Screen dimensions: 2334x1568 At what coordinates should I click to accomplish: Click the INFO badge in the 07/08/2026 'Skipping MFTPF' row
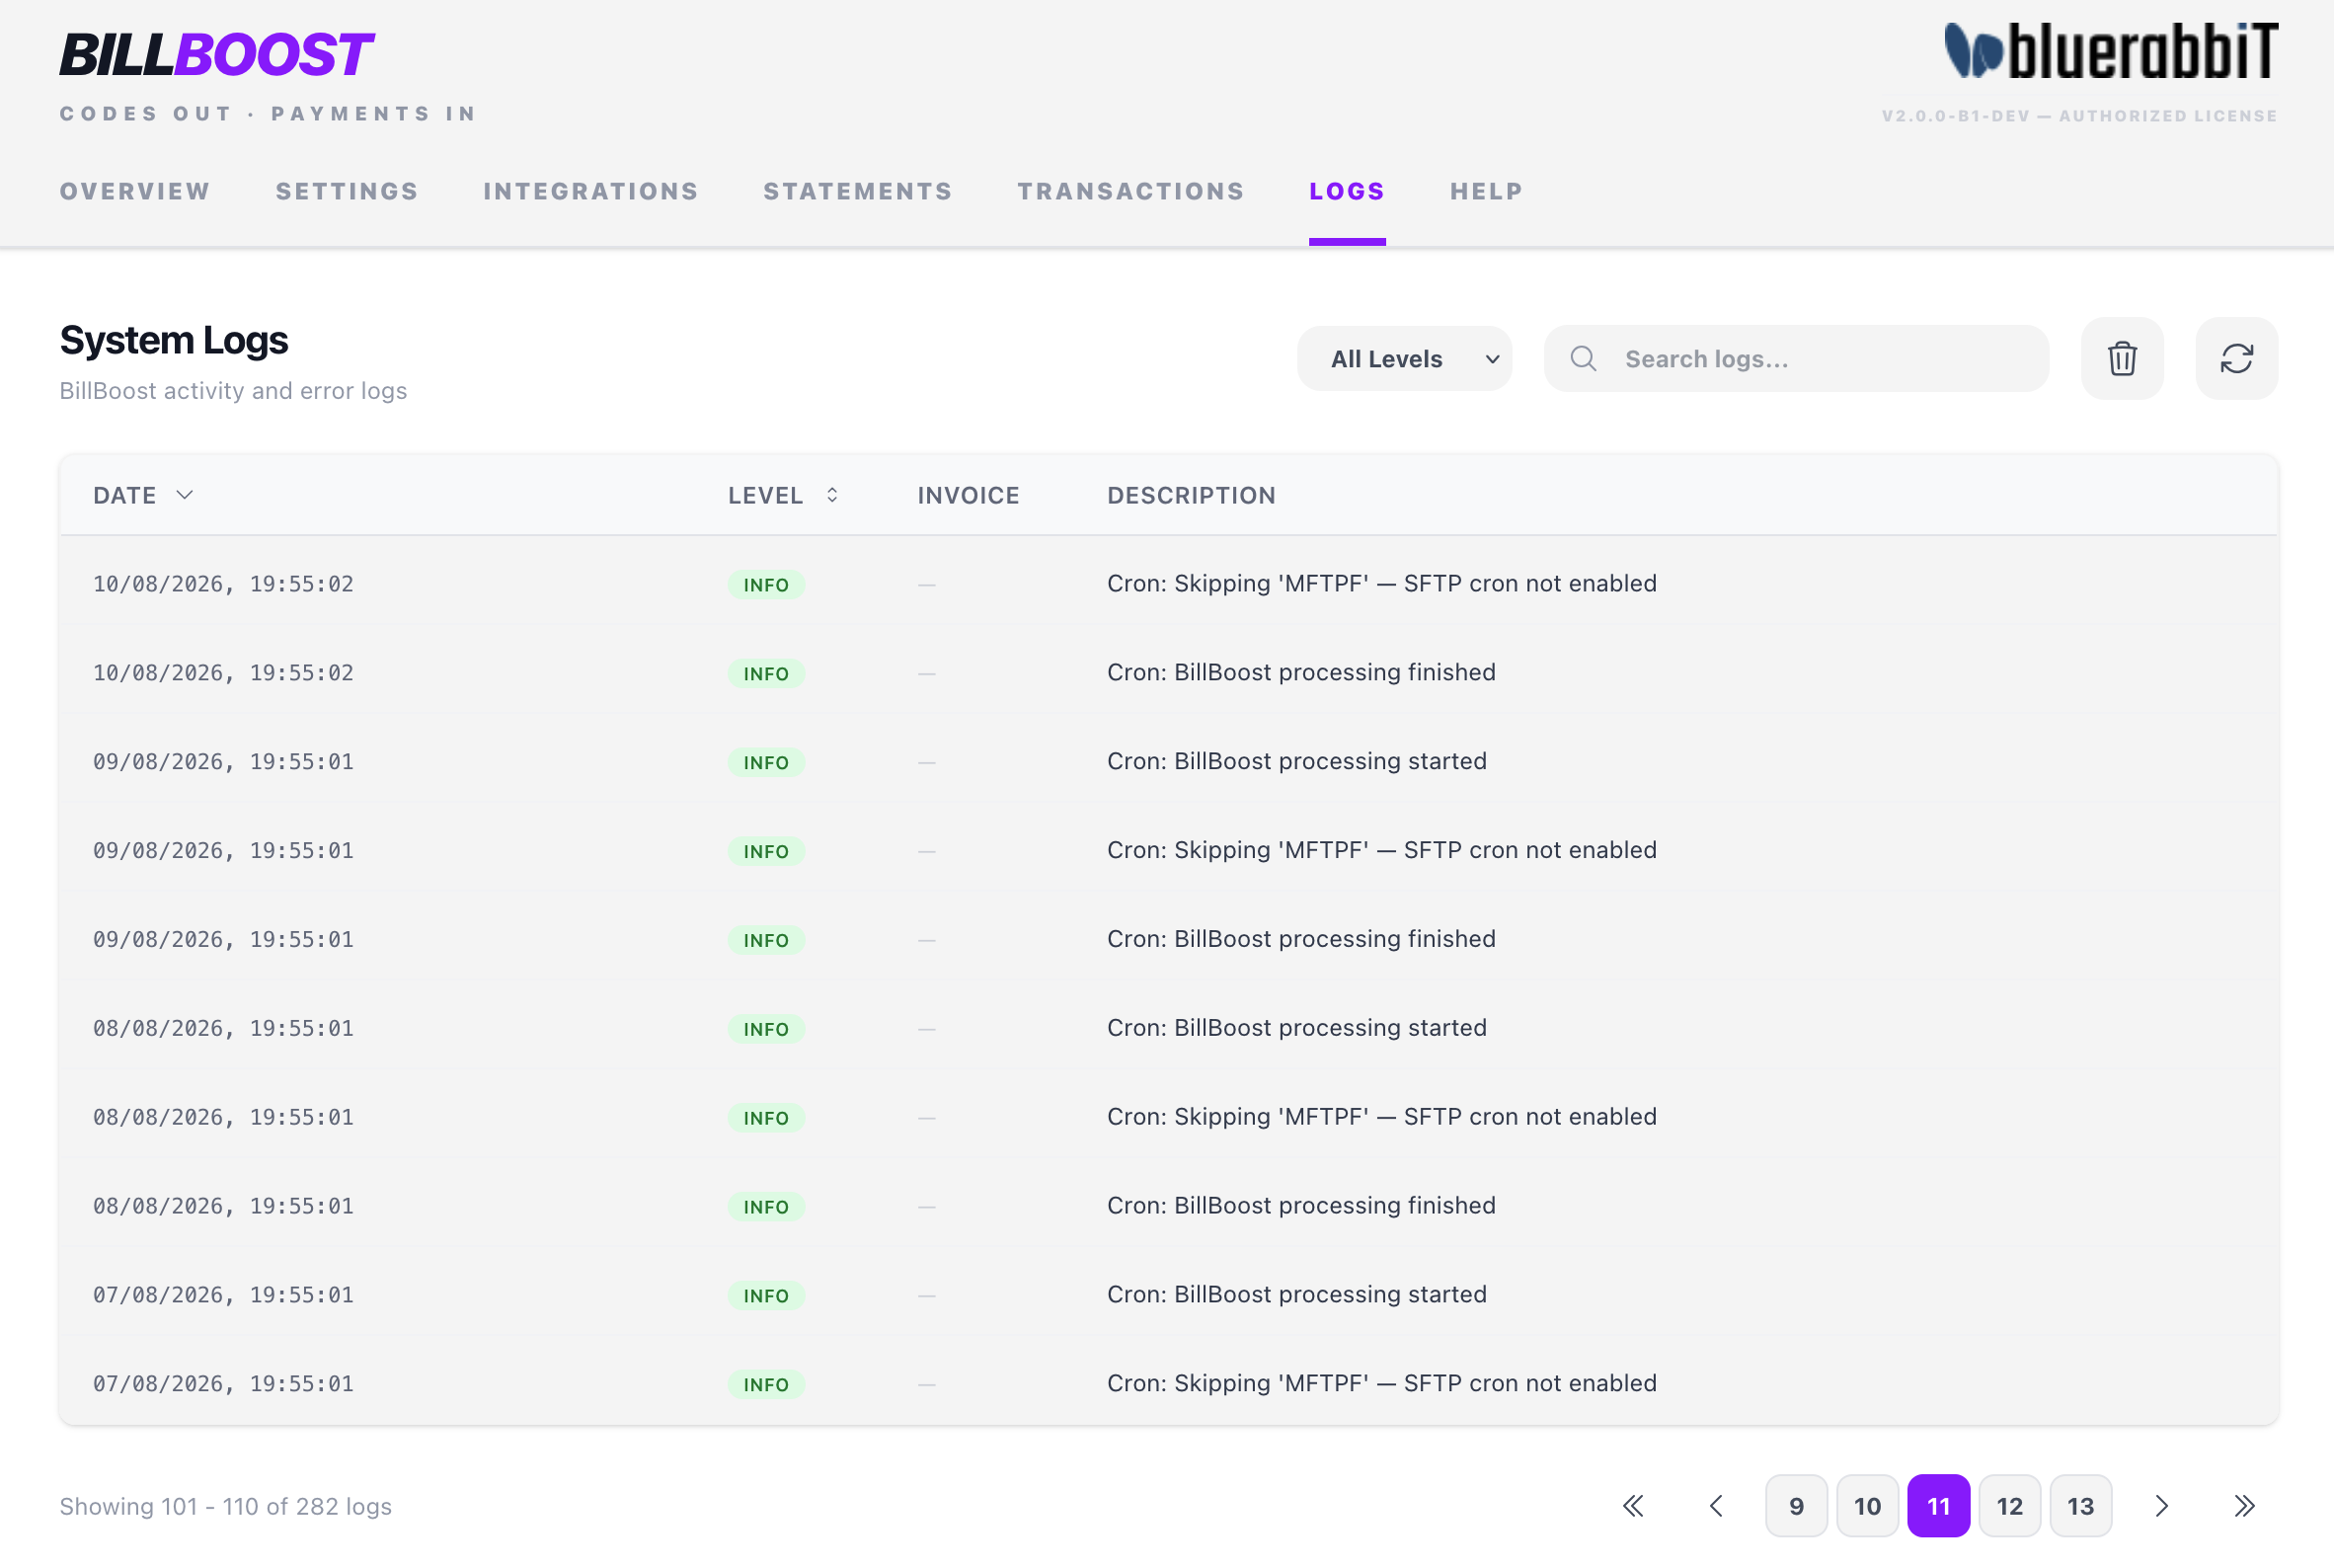click(766, 1384)
